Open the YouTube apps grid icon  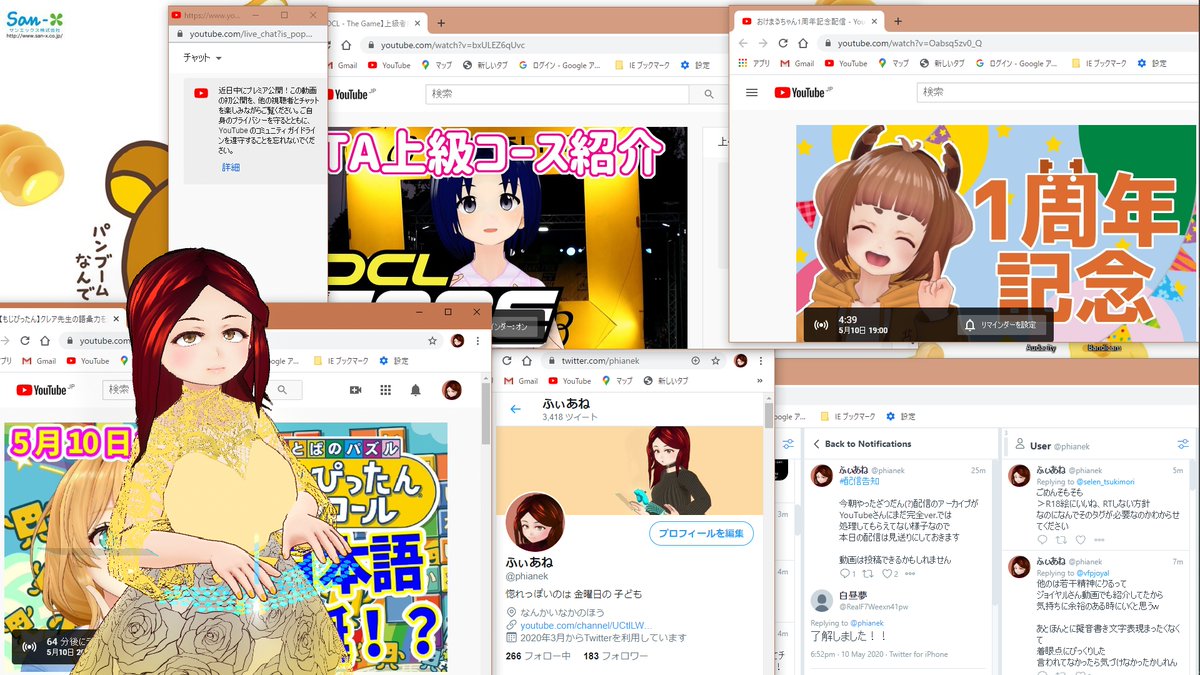[x=386, y=390]
